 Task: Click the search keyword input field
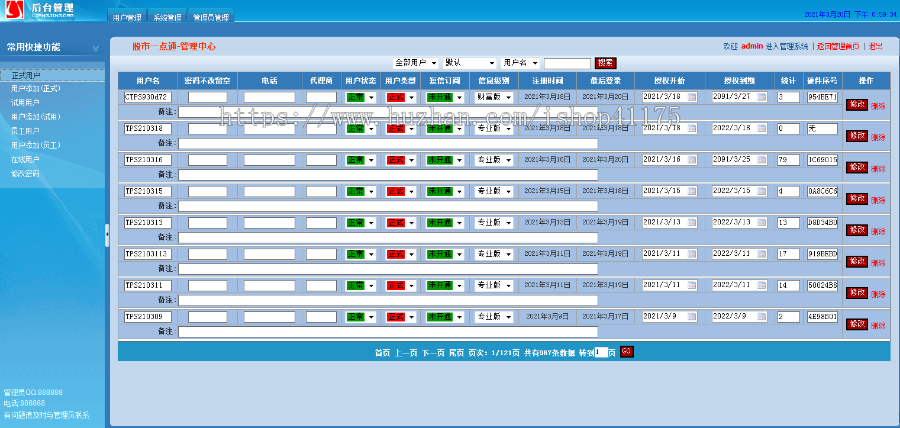(567, 62)
